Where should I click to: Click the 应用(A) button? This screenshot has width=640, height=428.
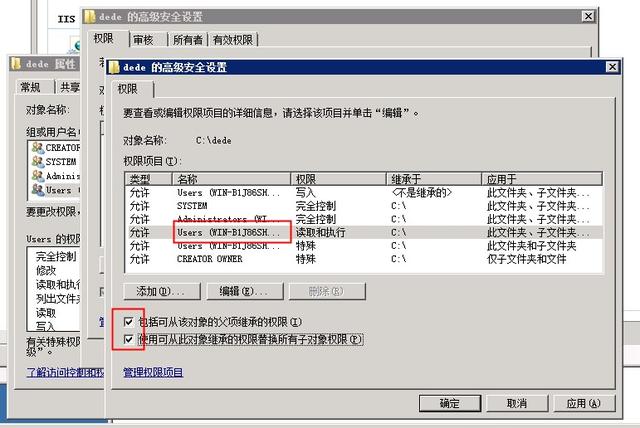pos(584,403)
